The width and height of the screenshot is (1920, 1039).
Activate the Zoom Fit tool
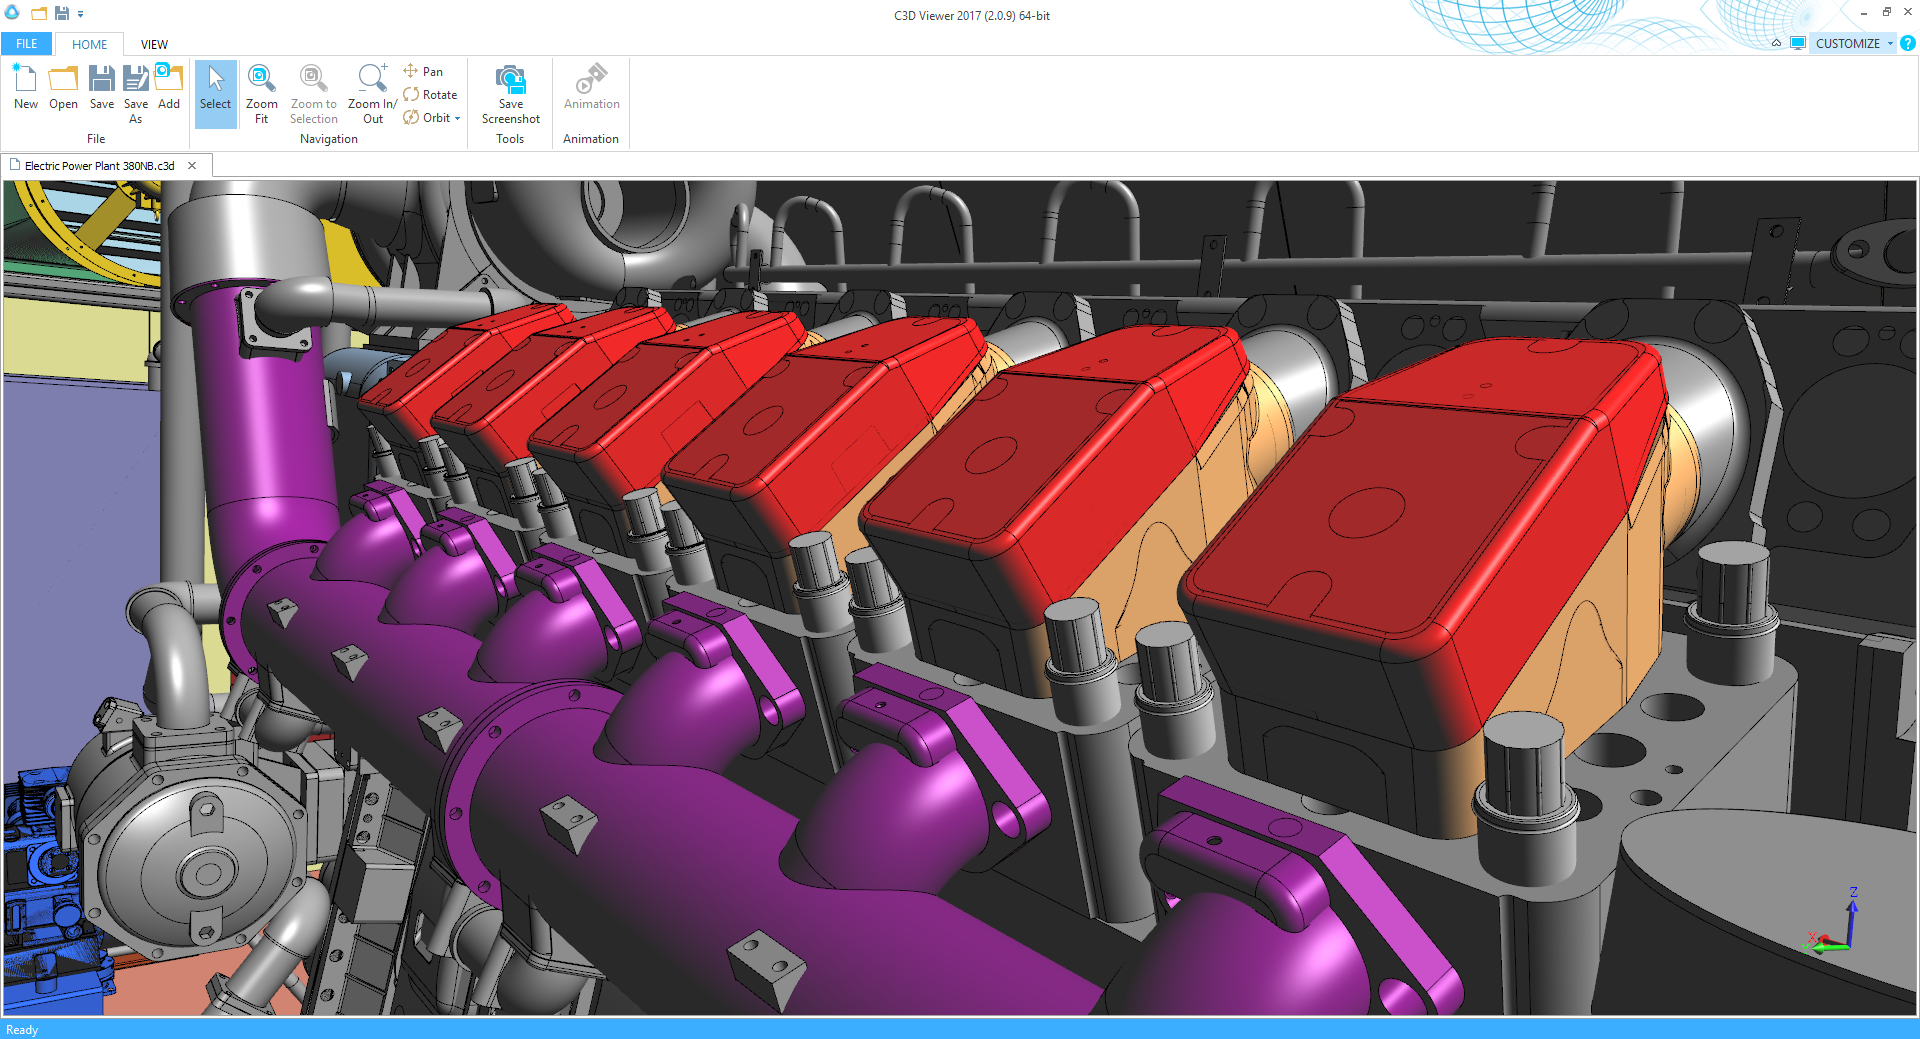click(x=261, y=90)
